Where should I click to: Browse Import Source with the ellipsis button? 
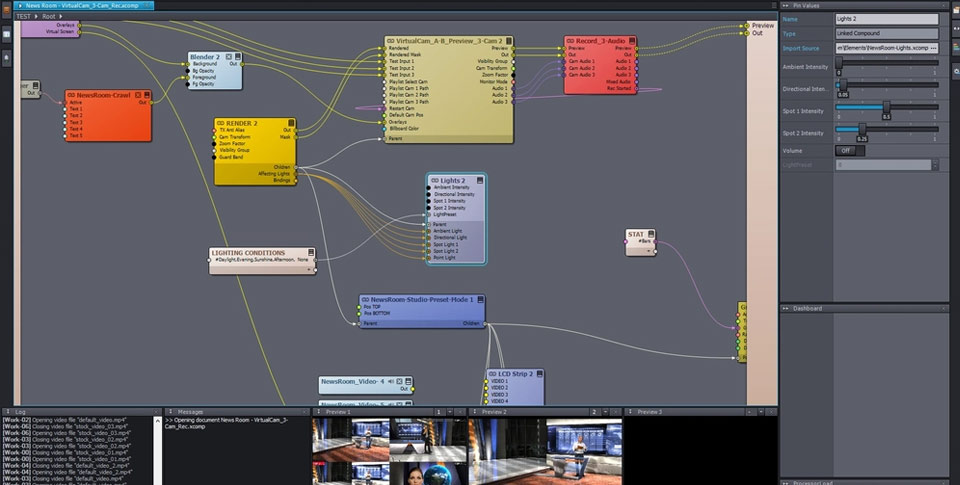tap(934, 48)
